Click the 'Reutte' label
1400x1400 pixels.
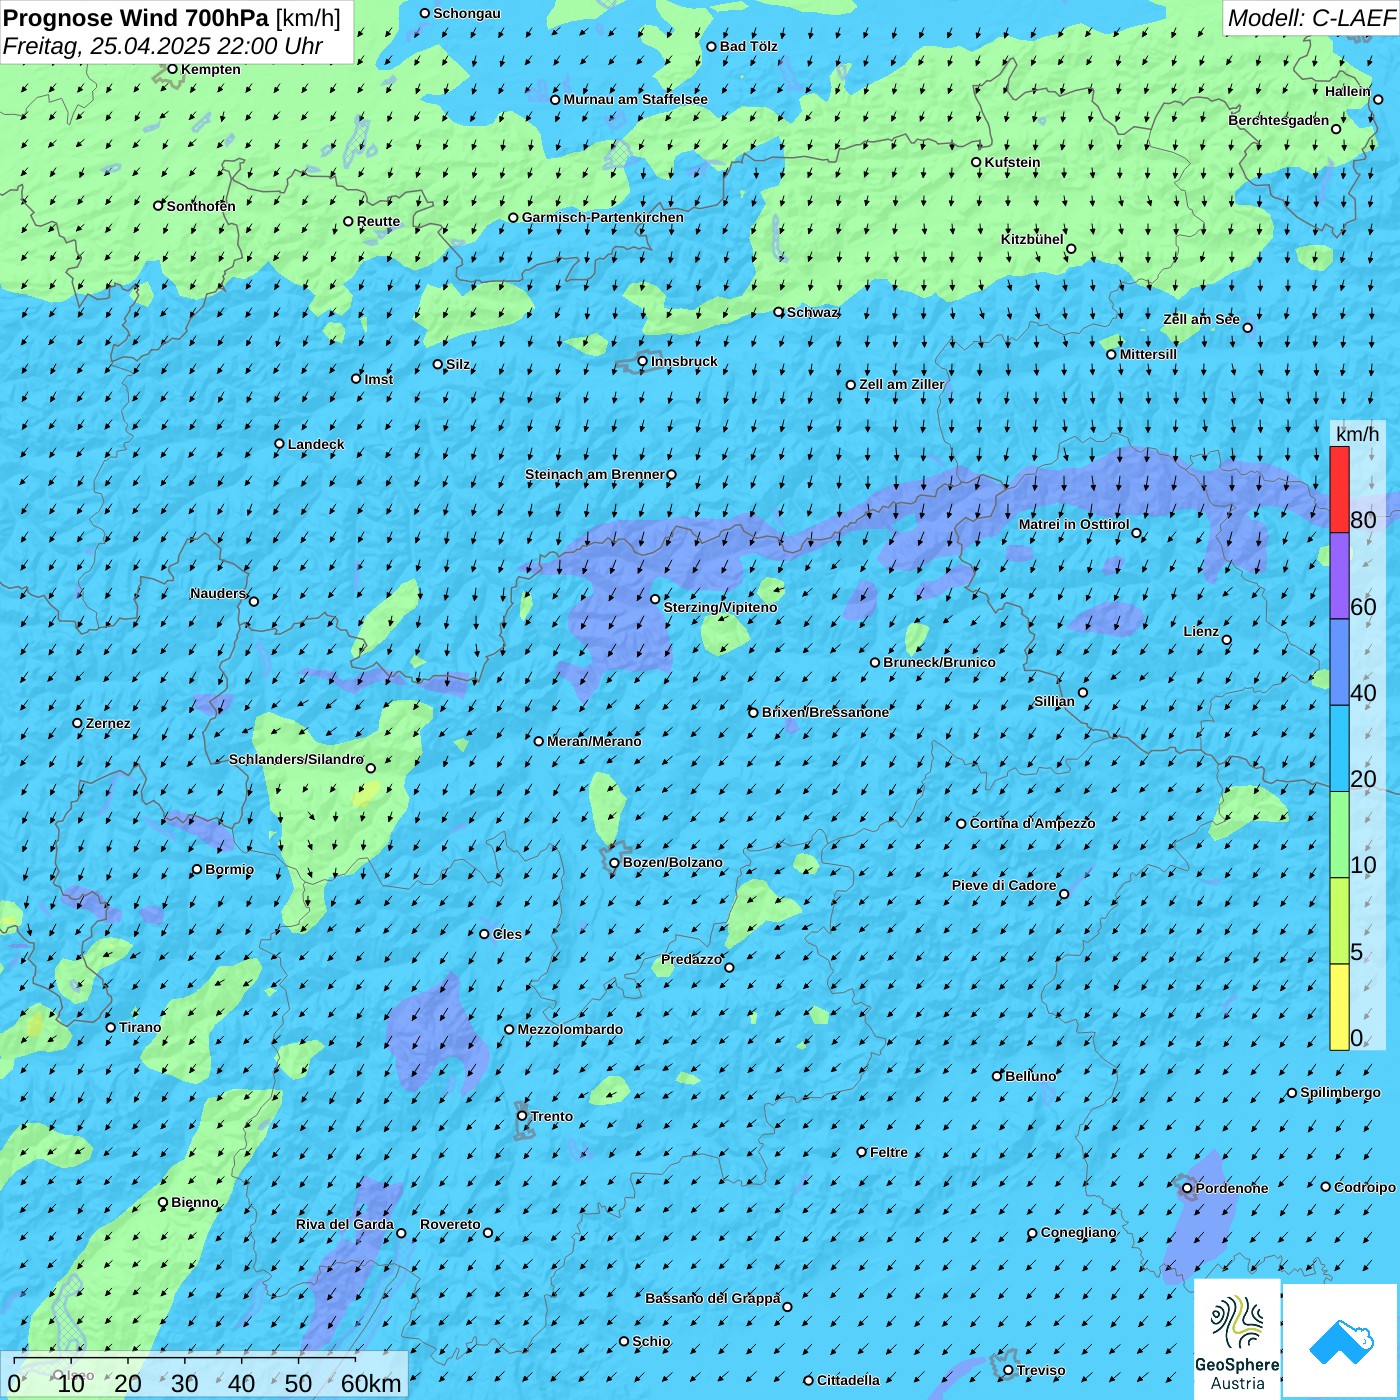point(378,222)
